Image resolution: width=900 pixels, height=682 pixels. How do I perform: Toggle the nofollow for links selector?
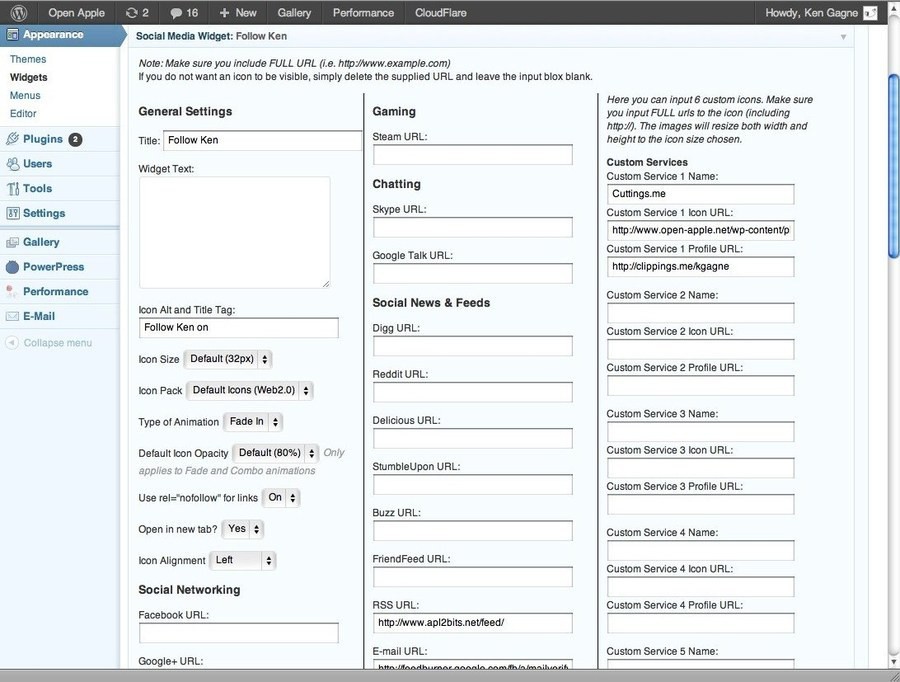[x=281, y=498]
